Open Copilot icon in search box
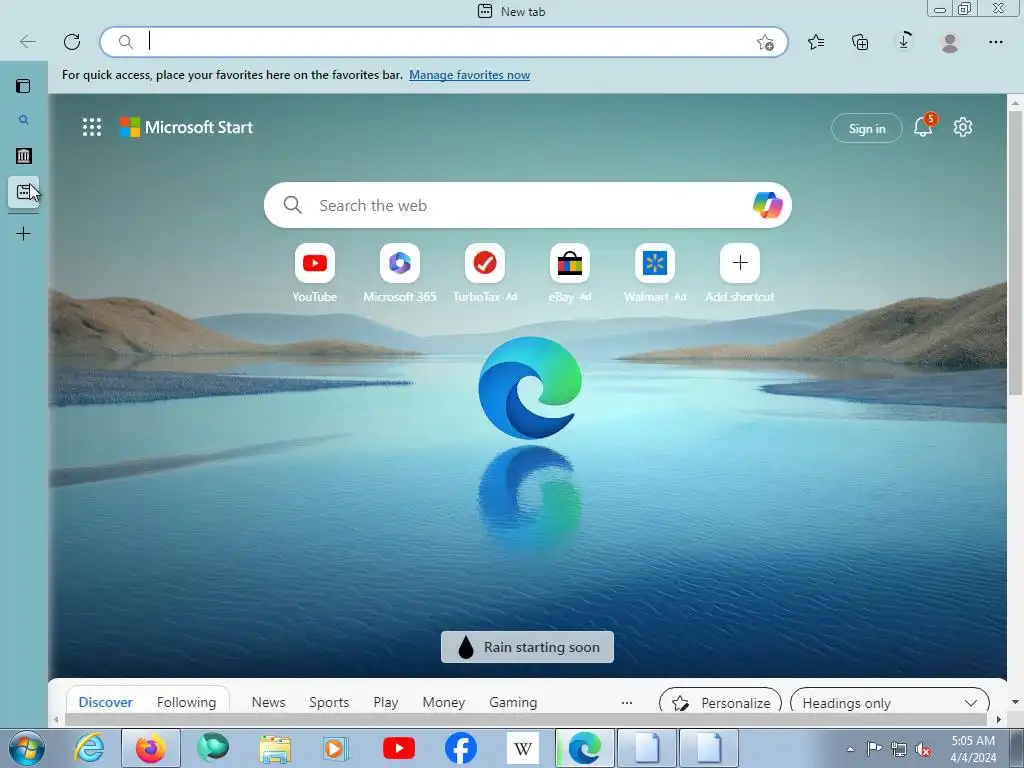Viewport: 1024px width, 768px height. pos(767,205)
